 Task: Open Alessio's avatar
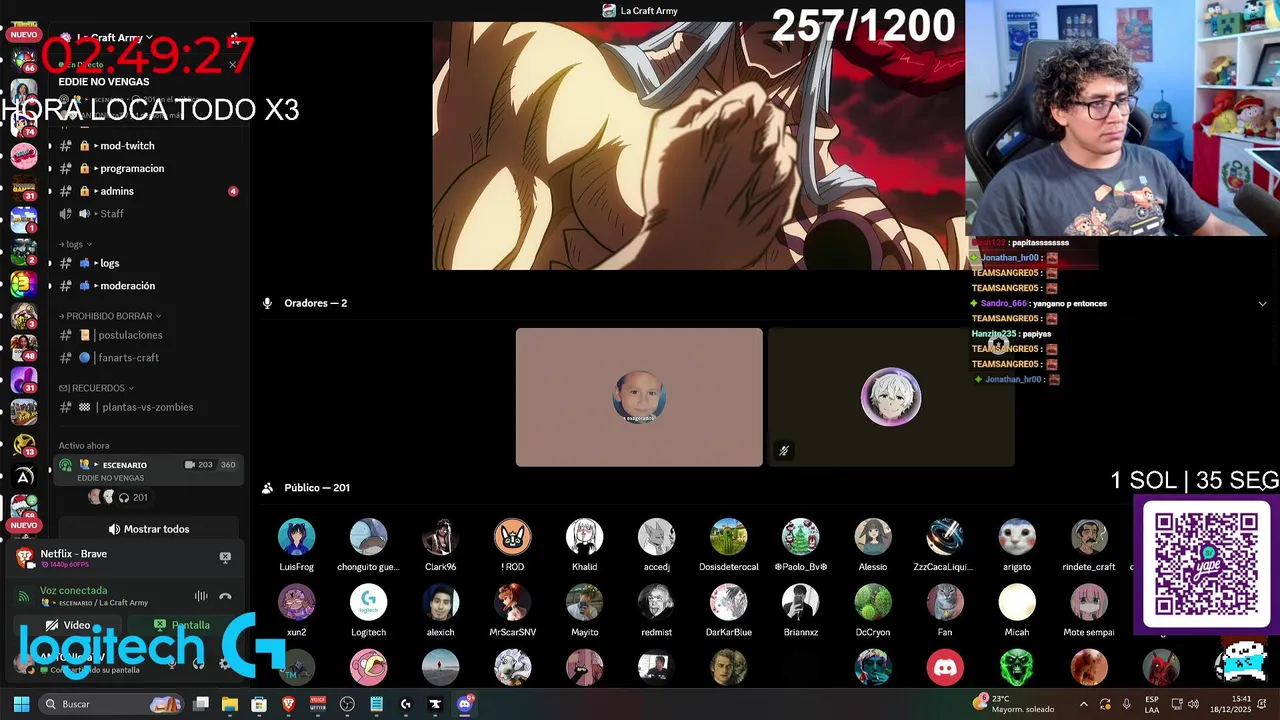(872, 537)
